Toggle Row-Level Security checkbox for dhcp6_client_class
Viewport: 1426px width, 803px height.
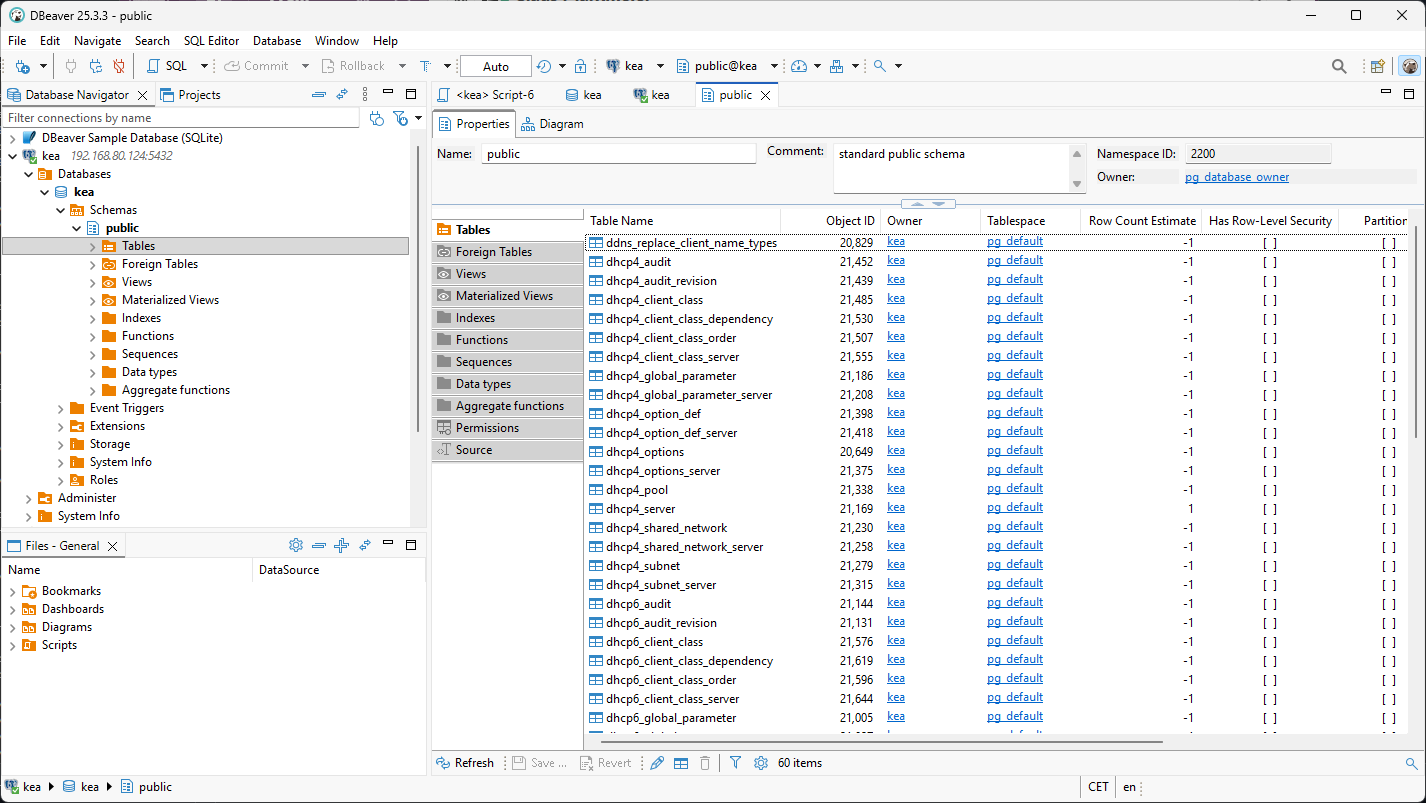coord(1269,642)
